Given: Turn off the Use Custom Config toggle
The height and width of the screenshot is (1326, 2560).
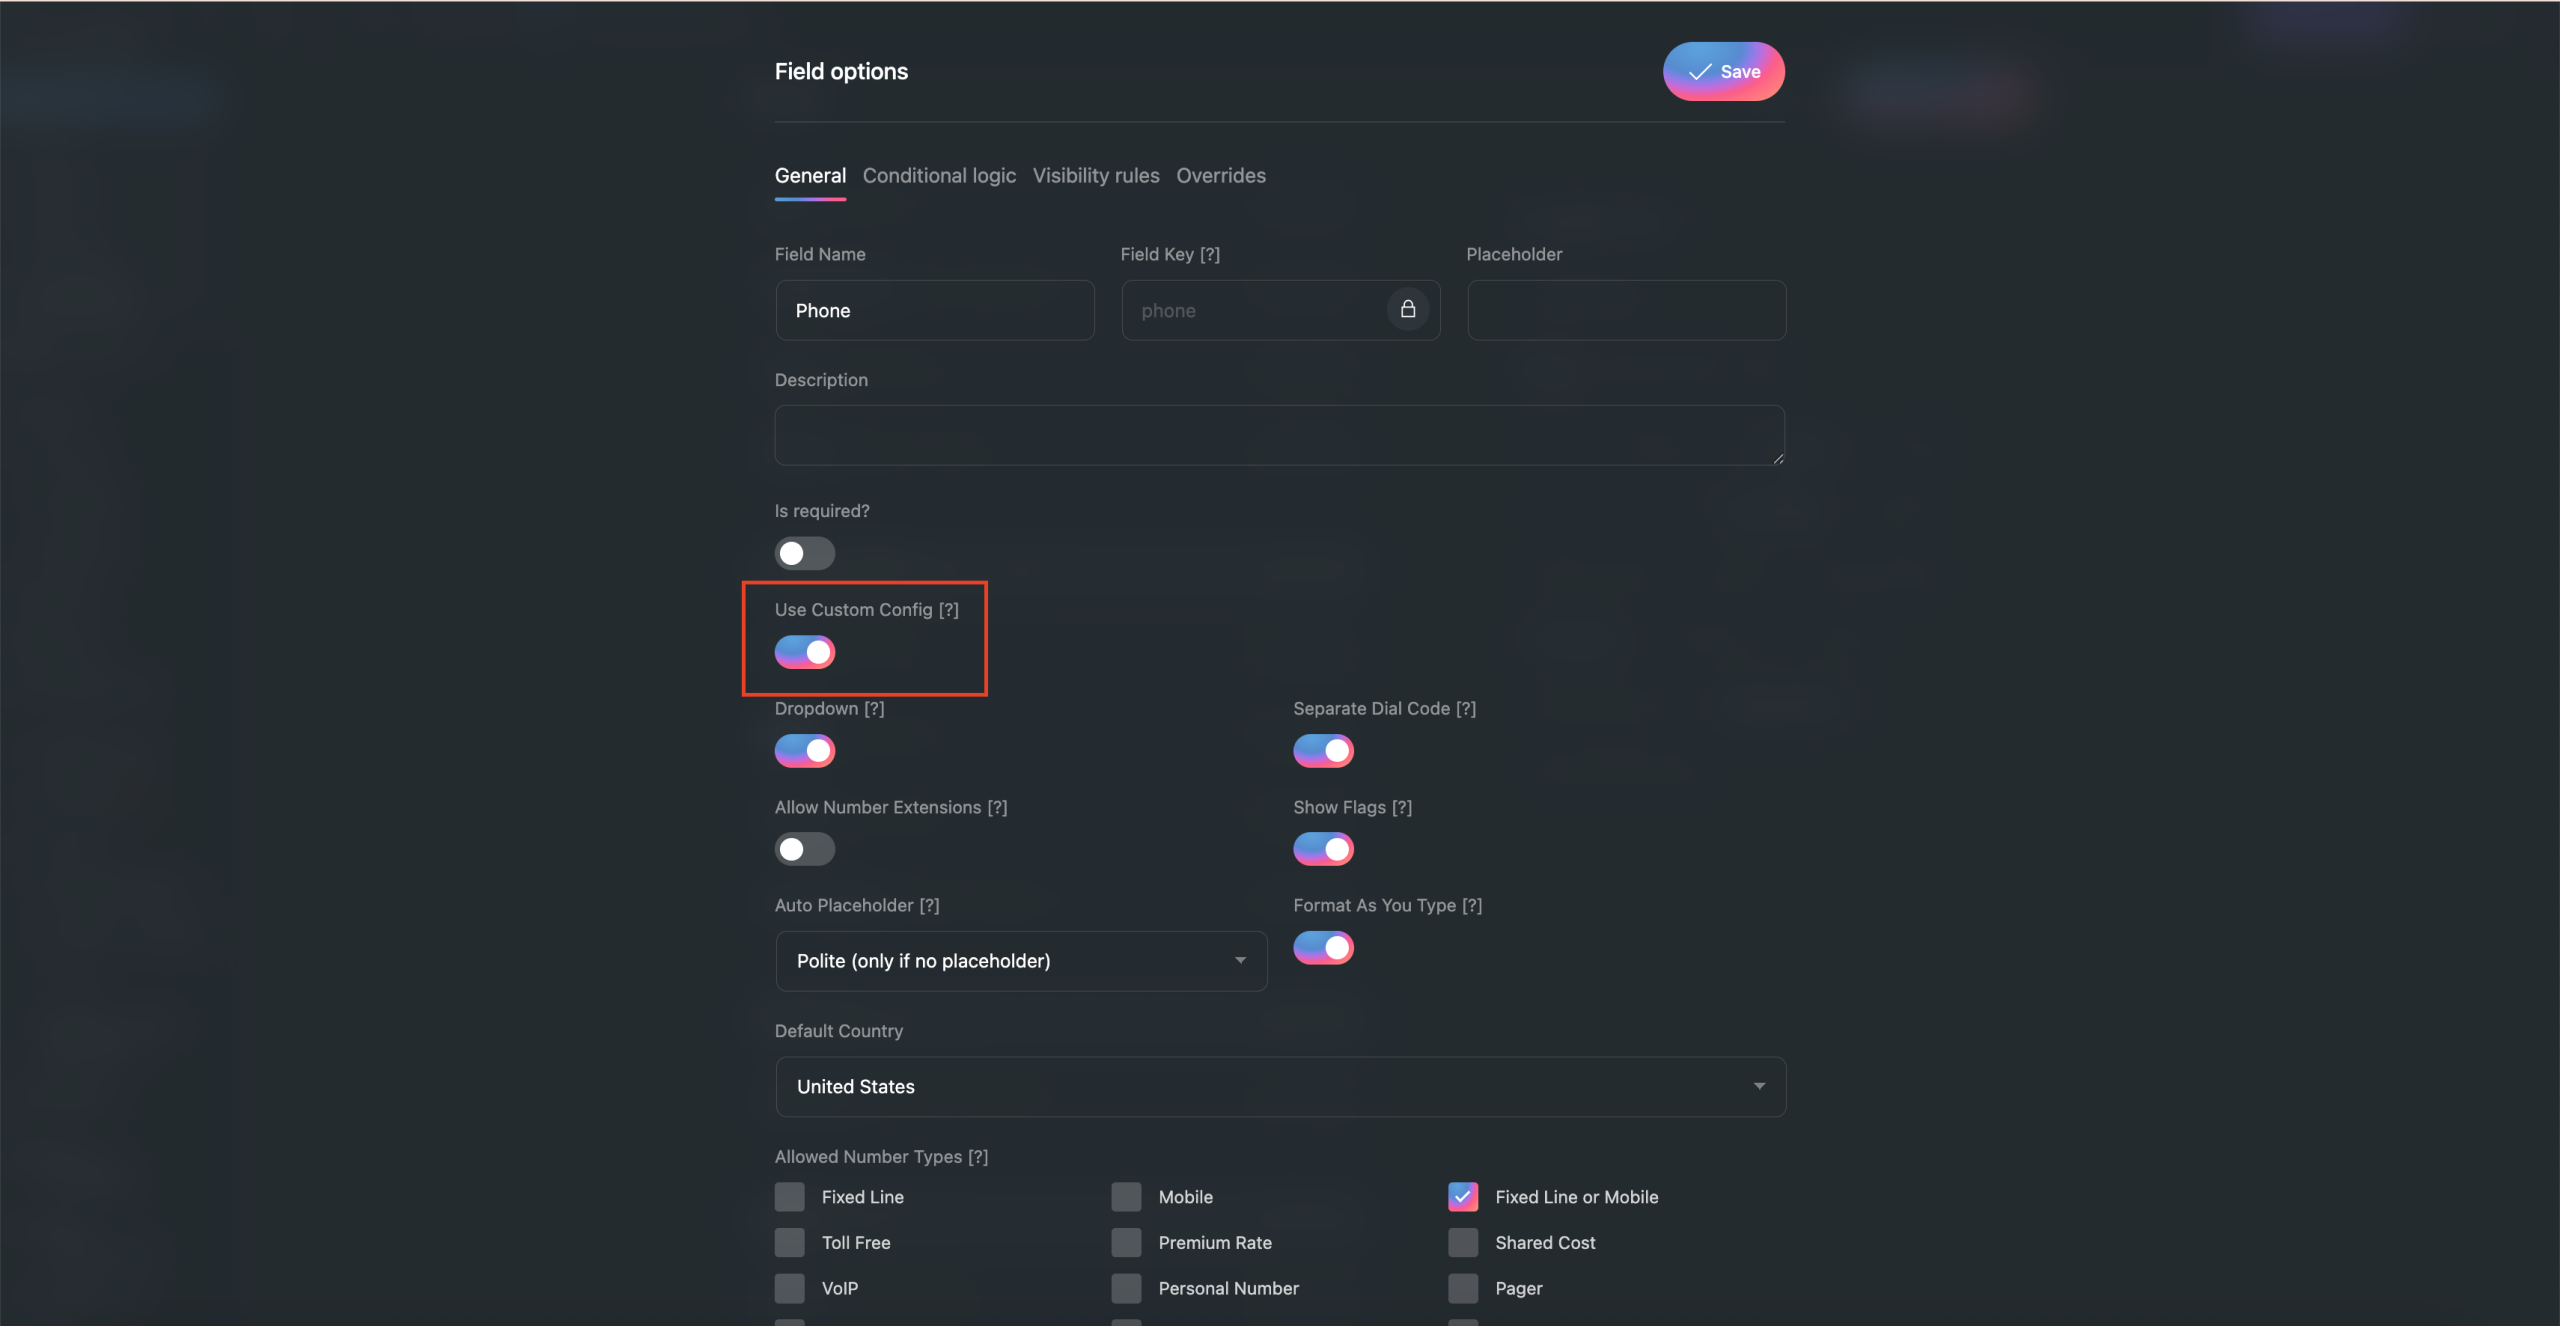Looking at the screenshot, I should [x=804, y=652].
